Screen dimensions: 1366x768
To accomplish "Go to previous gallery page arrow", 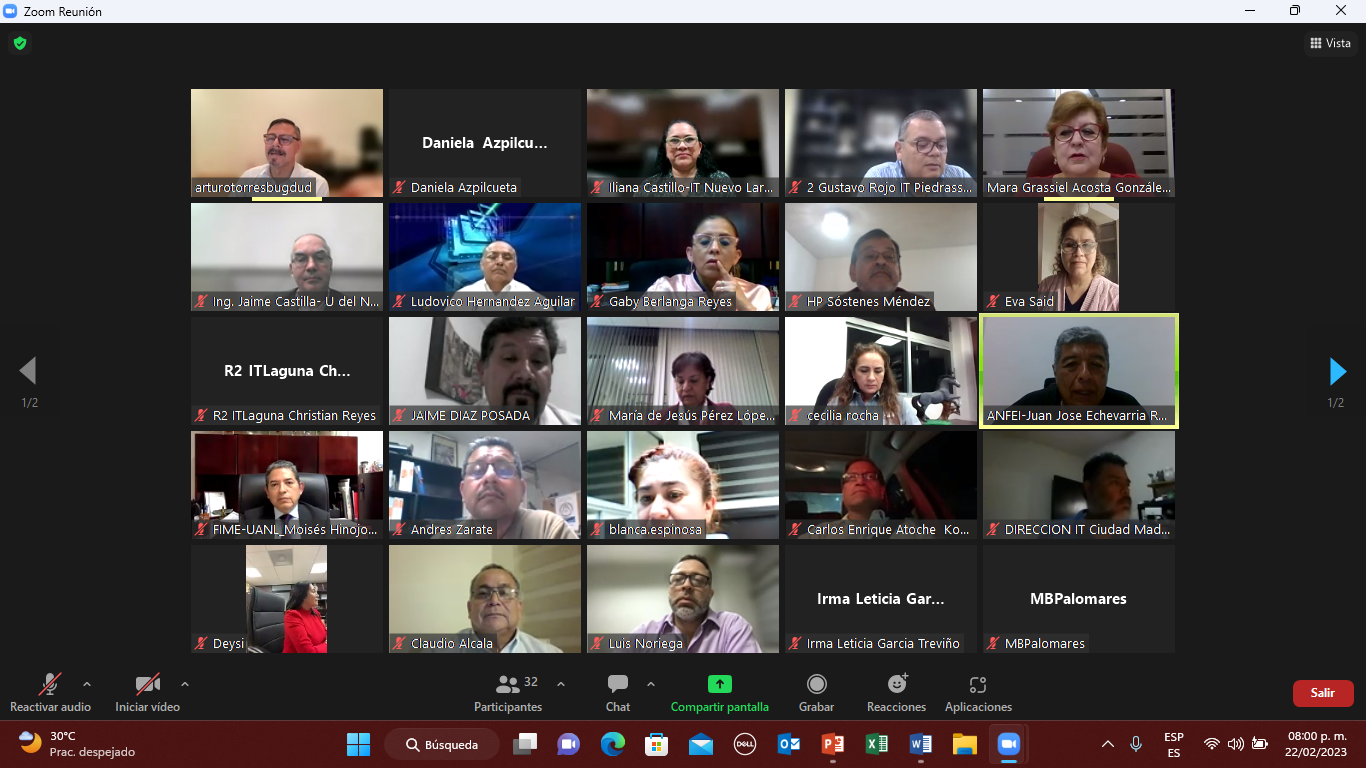I will [x=28, y=371].
